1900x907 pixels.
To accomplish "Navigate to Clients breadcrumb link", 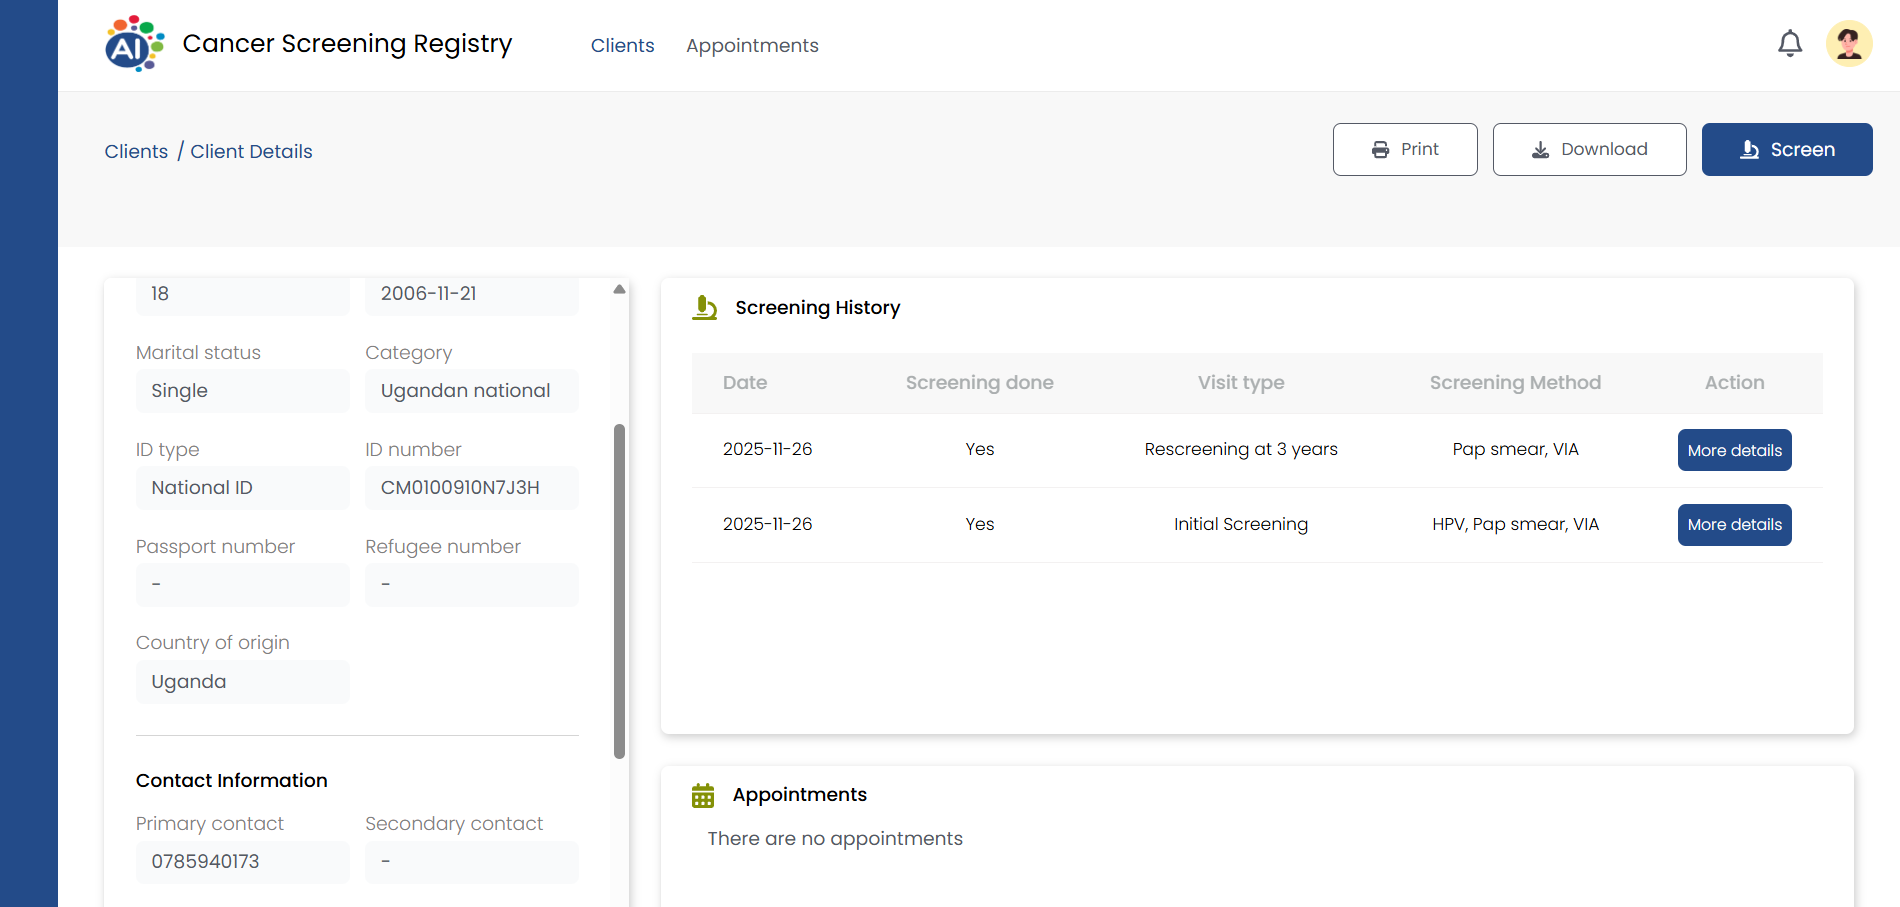I will click(x=136, y=152).
